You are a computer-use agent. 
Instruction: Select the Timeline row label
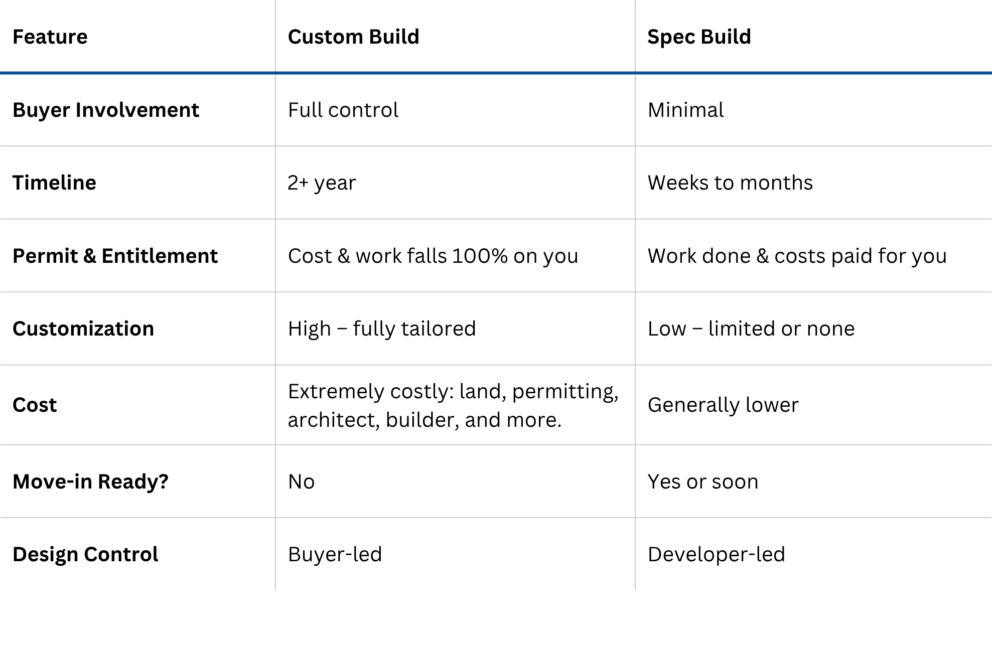coord(54,183)
